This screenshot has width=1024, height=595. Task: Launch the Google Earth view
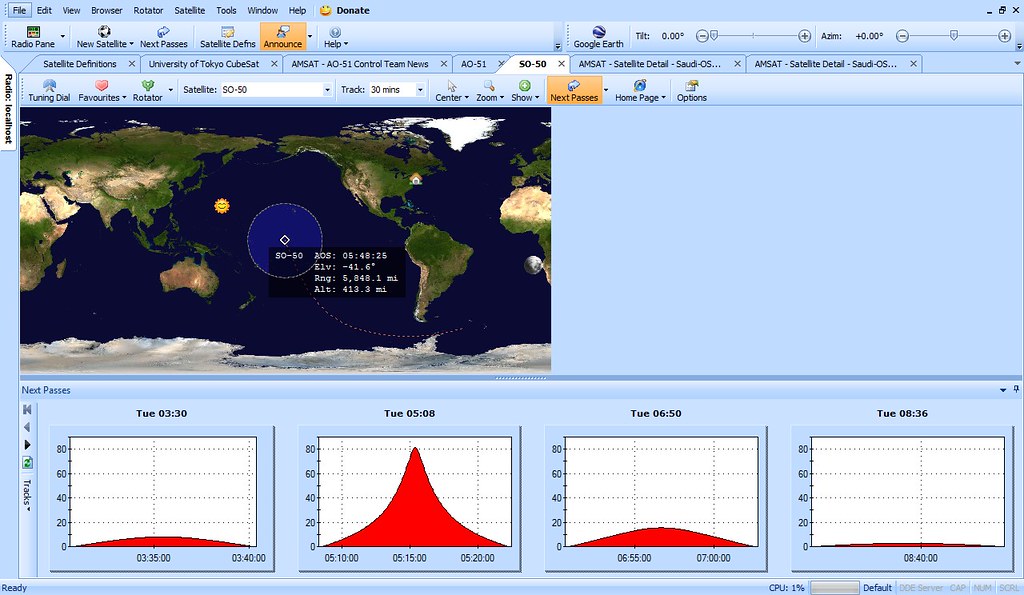coord(598,37)
